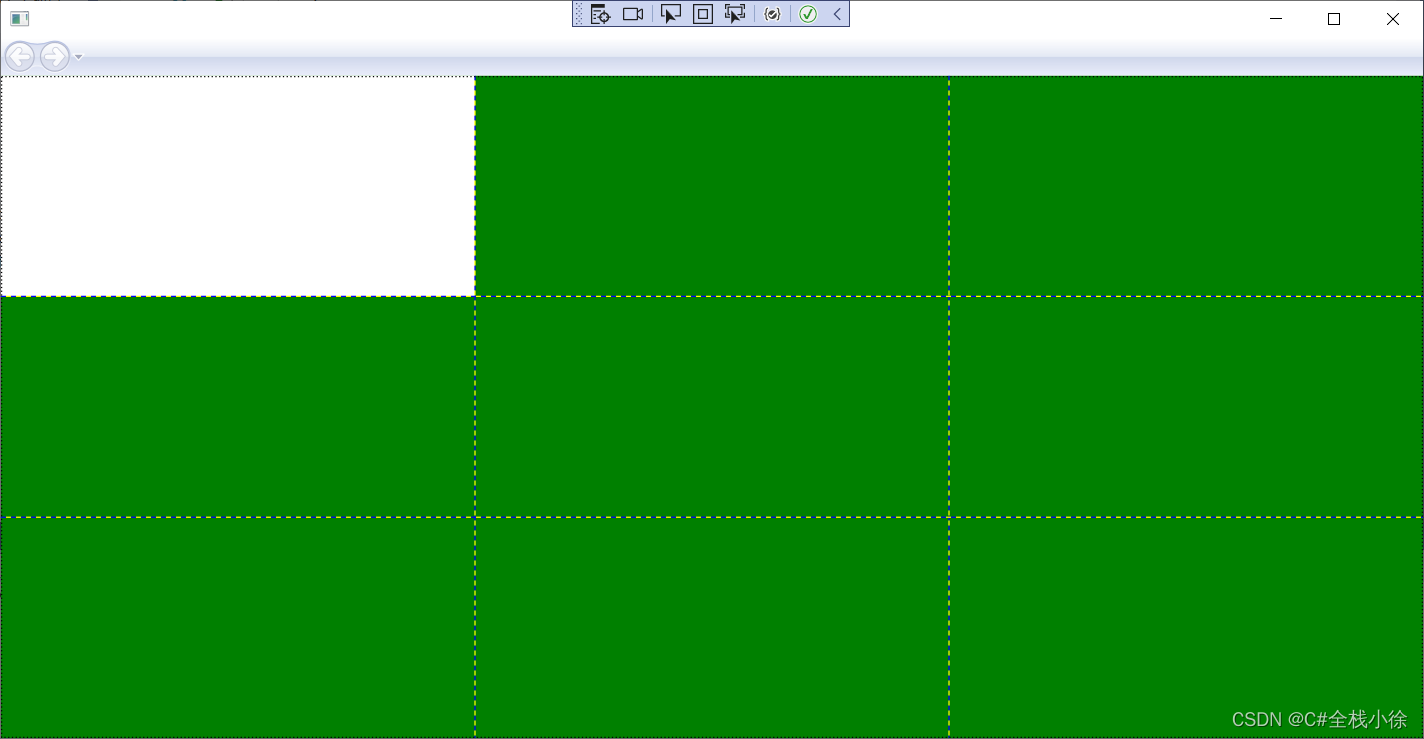Viewport: 1424px width, 739px height.
Task: Close the application window
Action: click(x=1392, y=19)
